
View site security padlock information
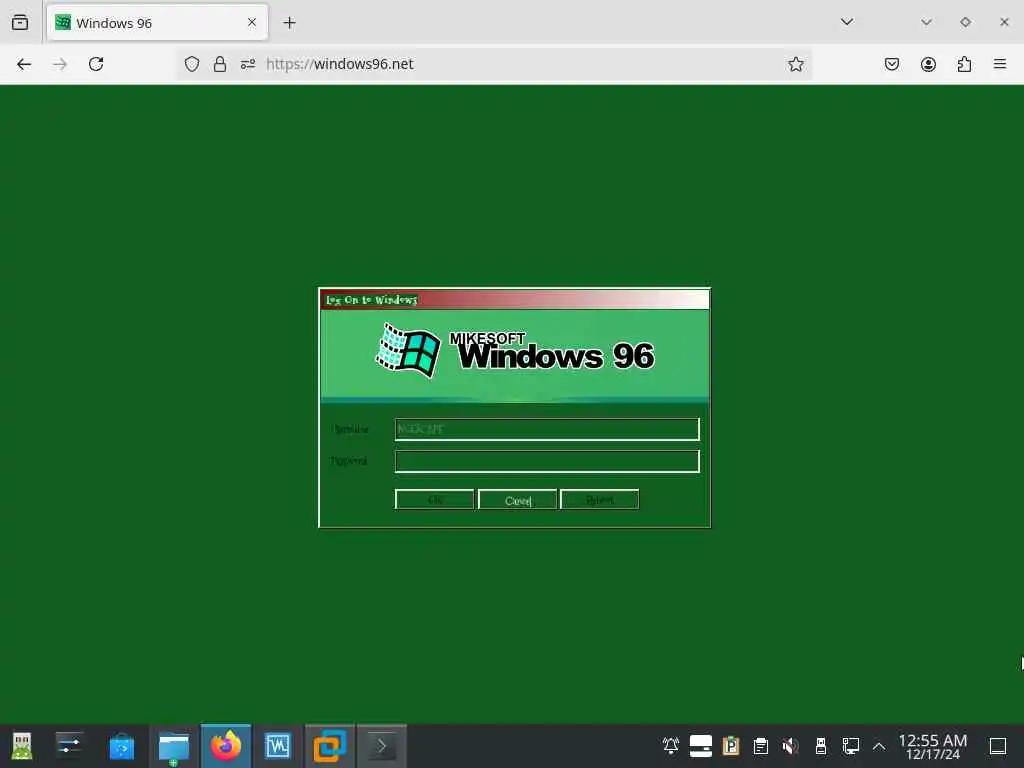pyautogui.click(x=220, y=64)
